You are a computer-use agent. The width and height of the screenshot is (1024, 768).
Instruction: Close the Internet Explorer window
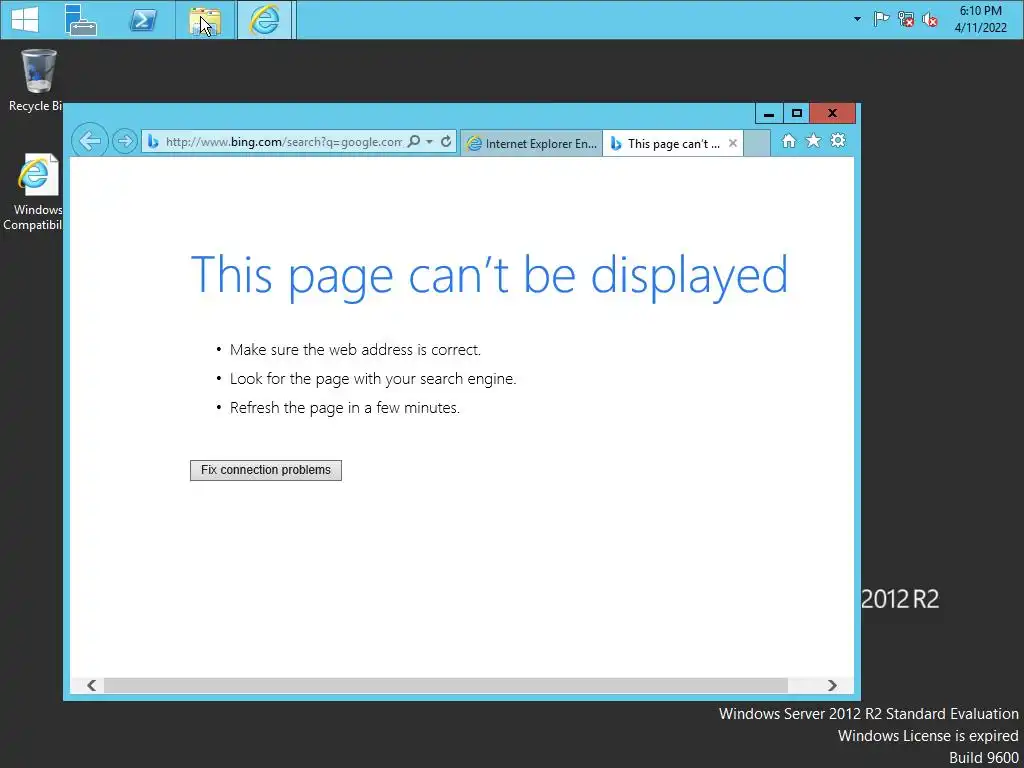[x=832, y=113]
